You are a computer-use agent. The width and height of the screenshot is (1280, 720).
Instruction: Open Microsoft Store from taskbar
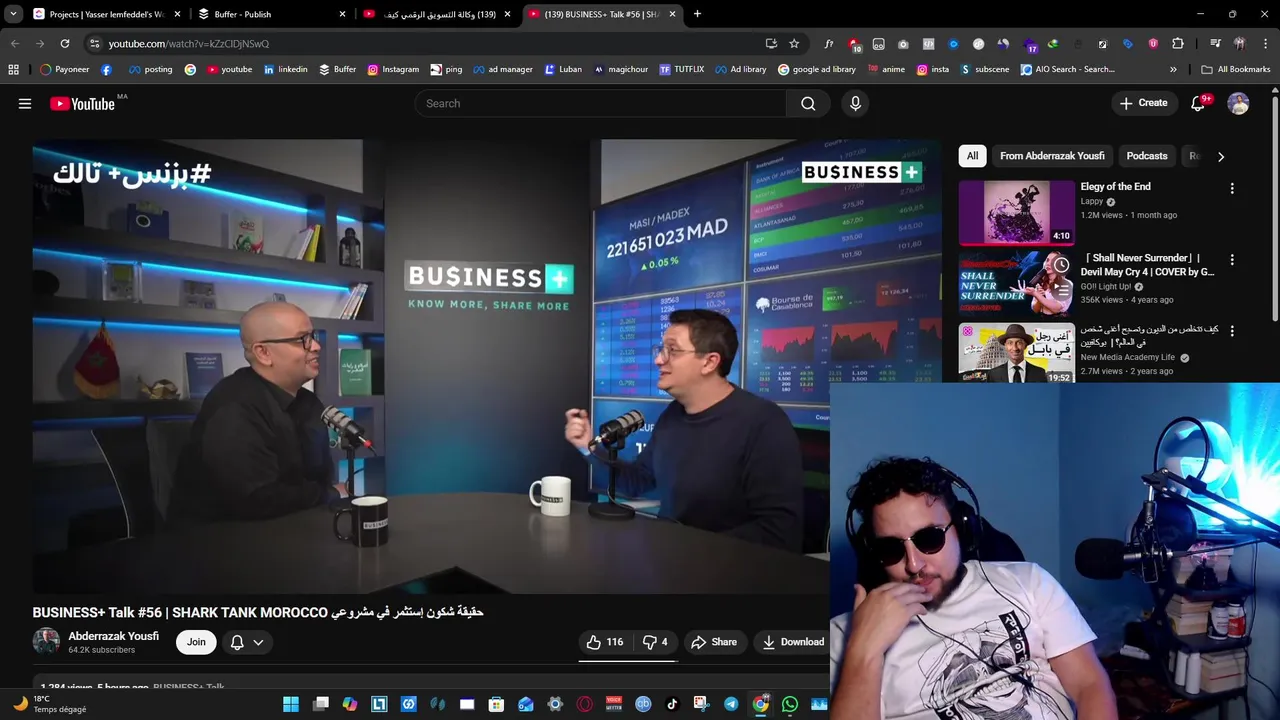point(496,704)
